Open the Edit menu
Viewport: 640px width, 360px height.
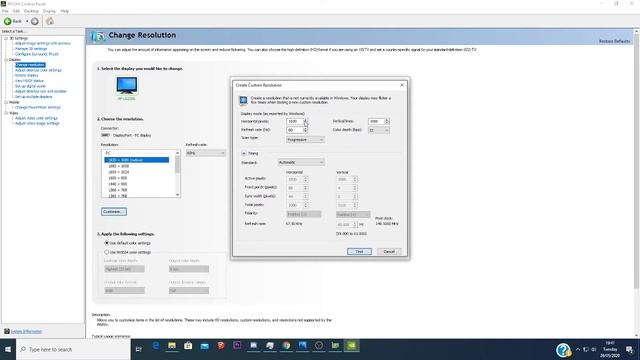coord(16,11)
